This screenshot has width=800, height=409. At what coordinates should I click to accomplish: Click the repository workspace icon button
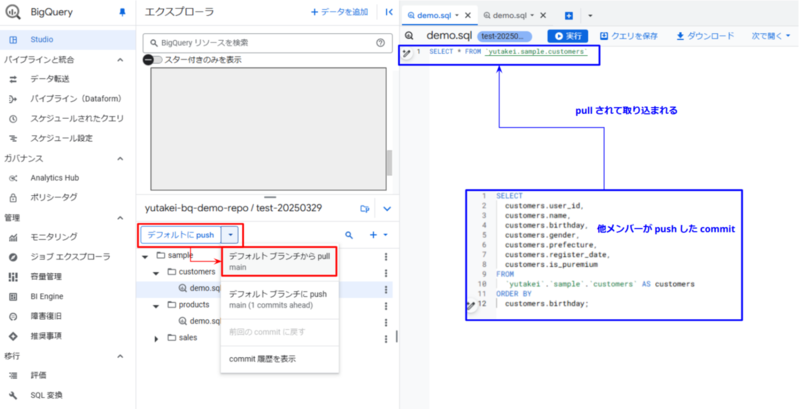tap(364, 209)
